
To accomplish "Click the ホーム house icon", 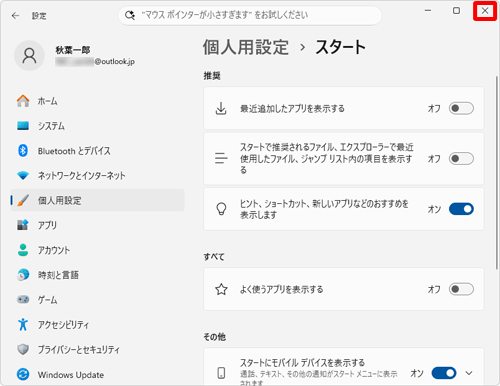I will click(23, 101).
